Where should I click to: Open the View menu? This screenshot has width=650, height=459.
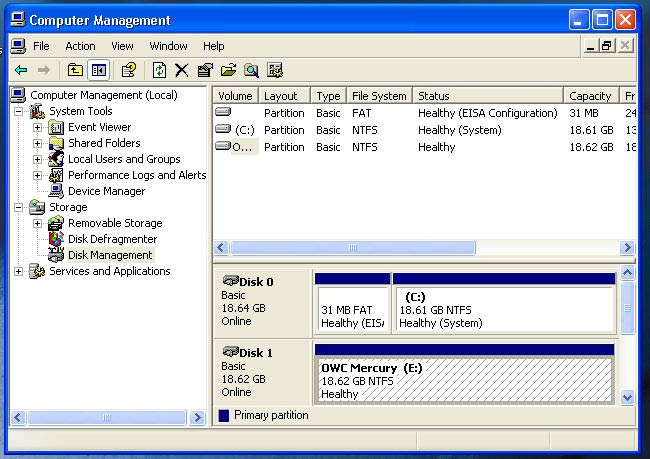(x=122, y=46)
